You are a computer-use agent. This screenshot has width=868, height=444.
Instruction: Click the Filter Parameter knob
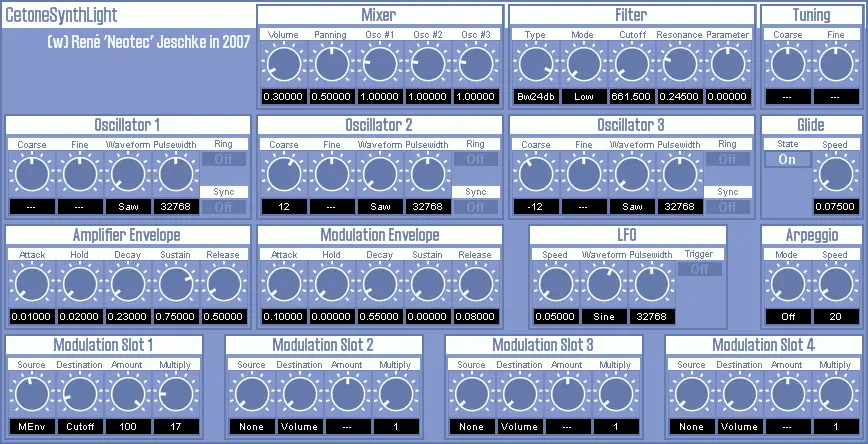point(727,64)
